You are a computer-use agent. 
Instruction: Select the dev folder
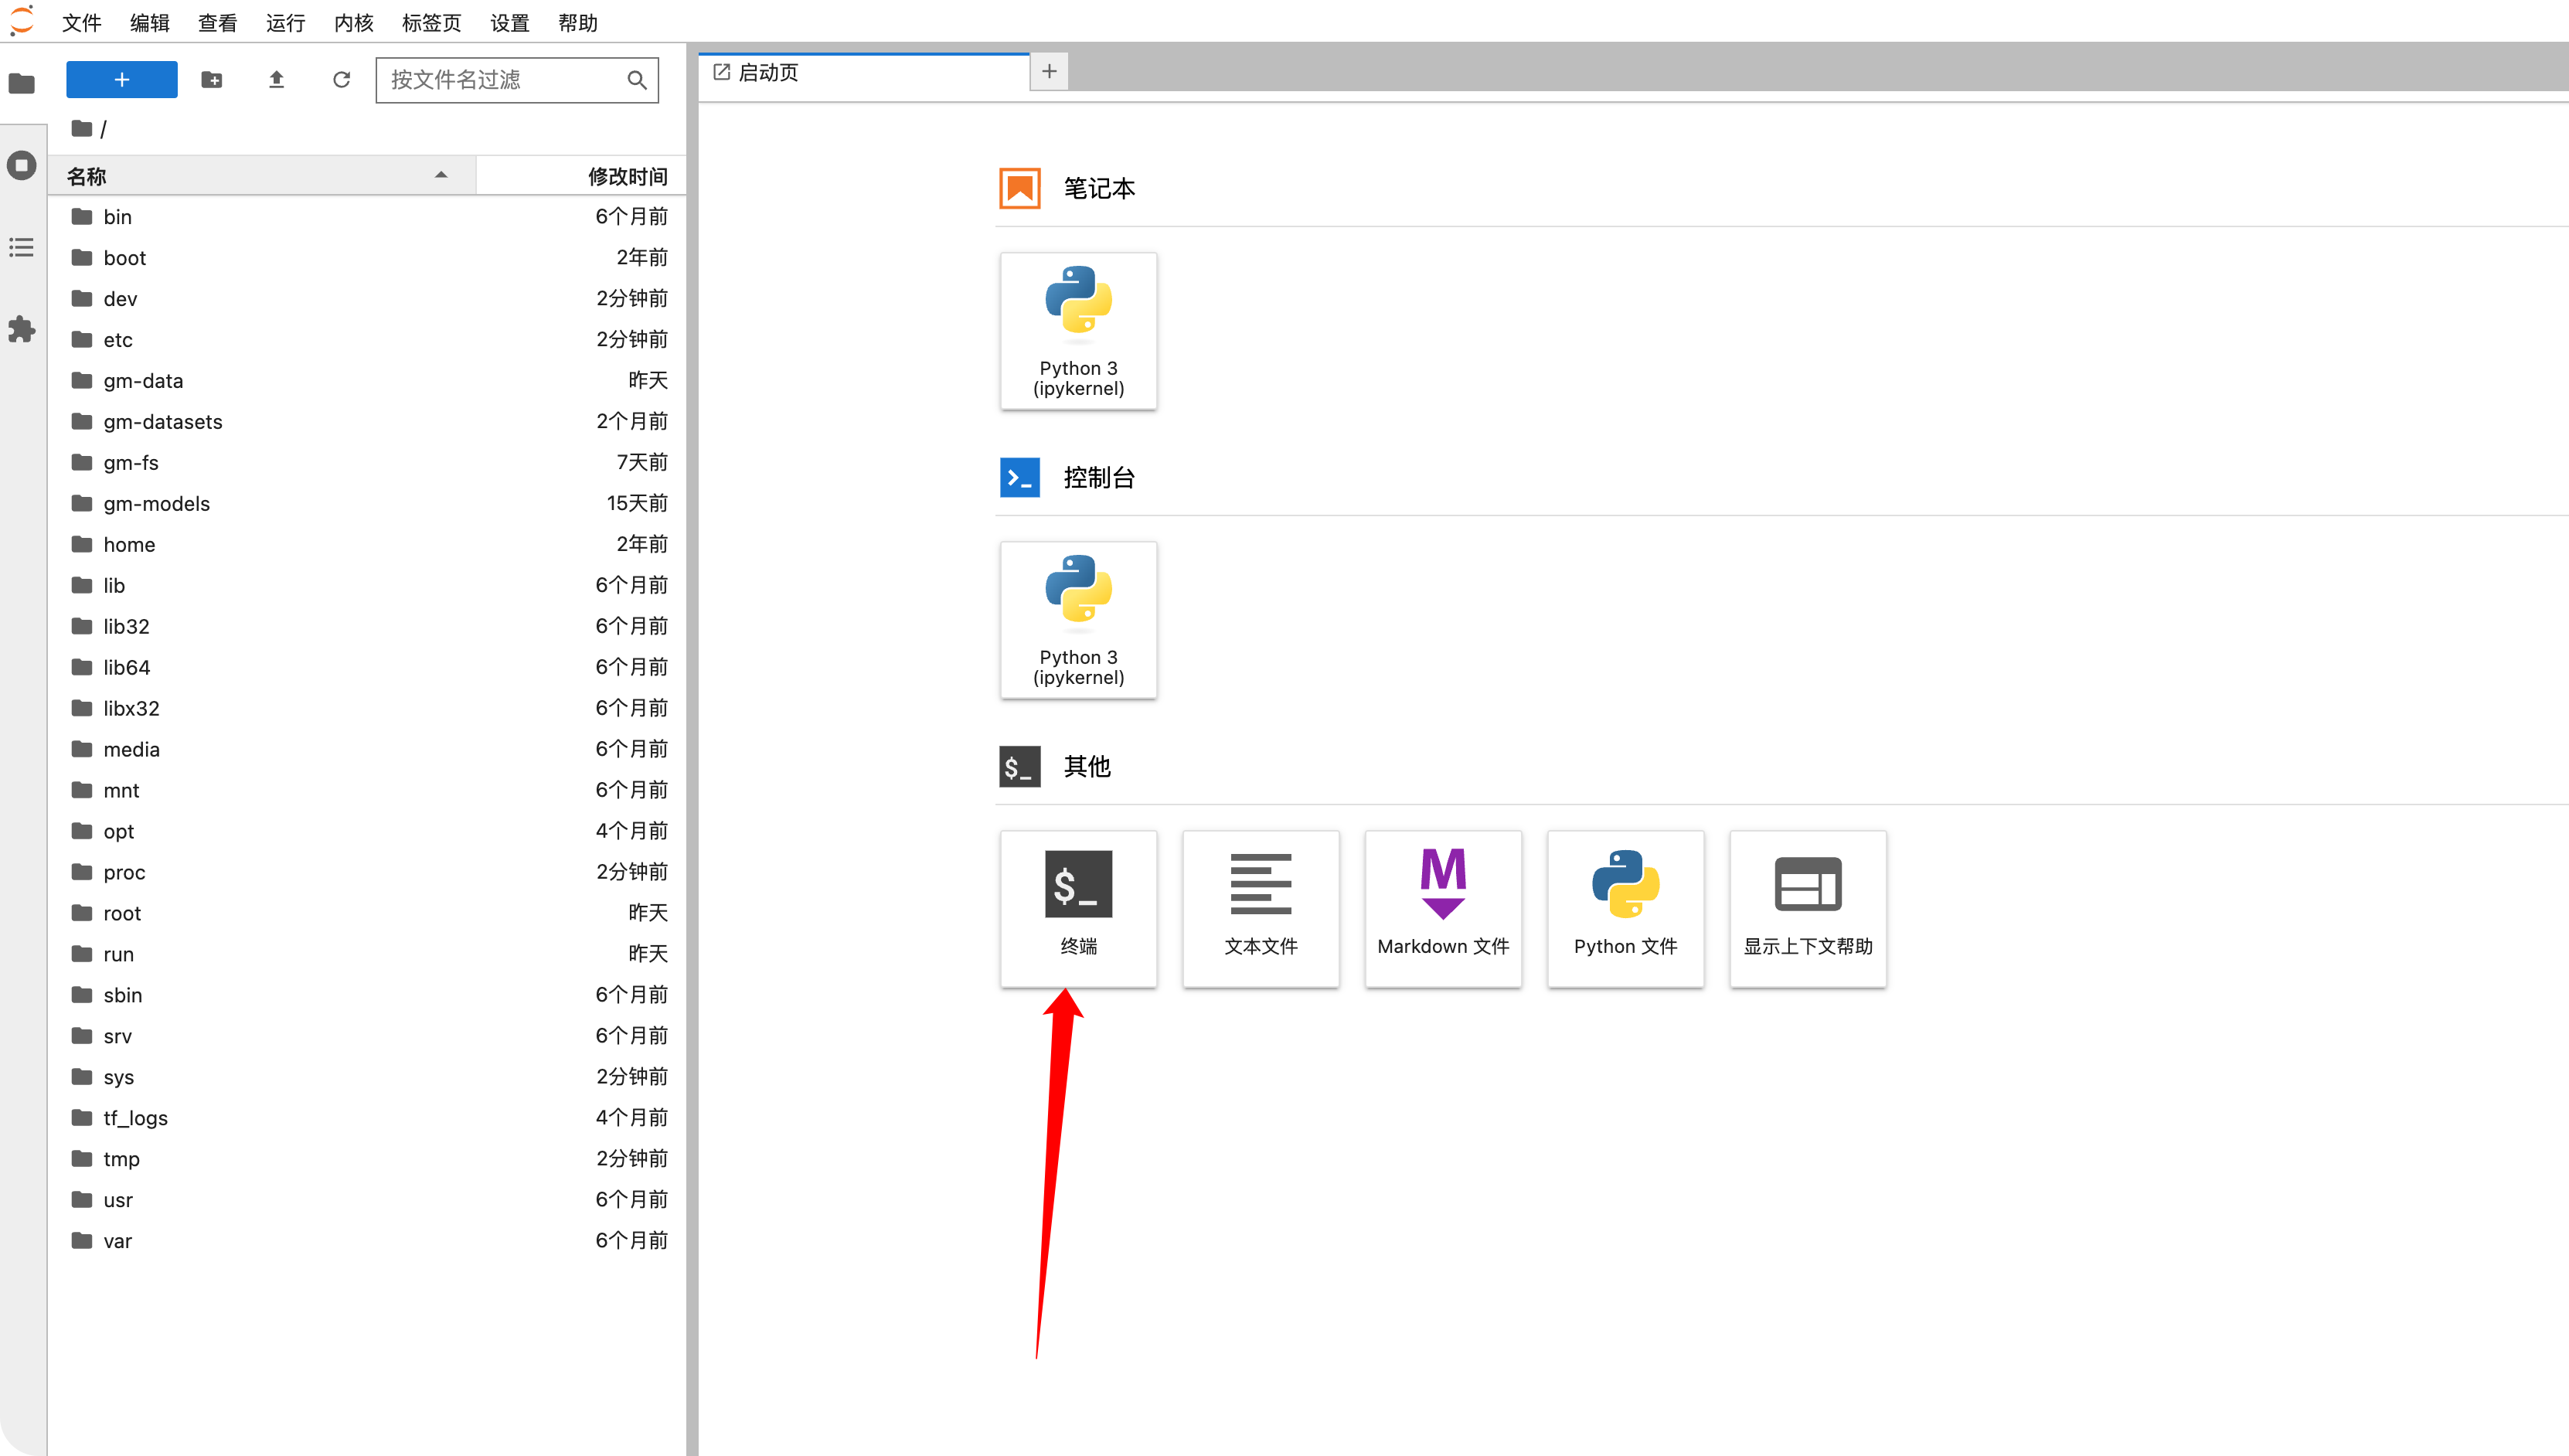coord(368,299)
